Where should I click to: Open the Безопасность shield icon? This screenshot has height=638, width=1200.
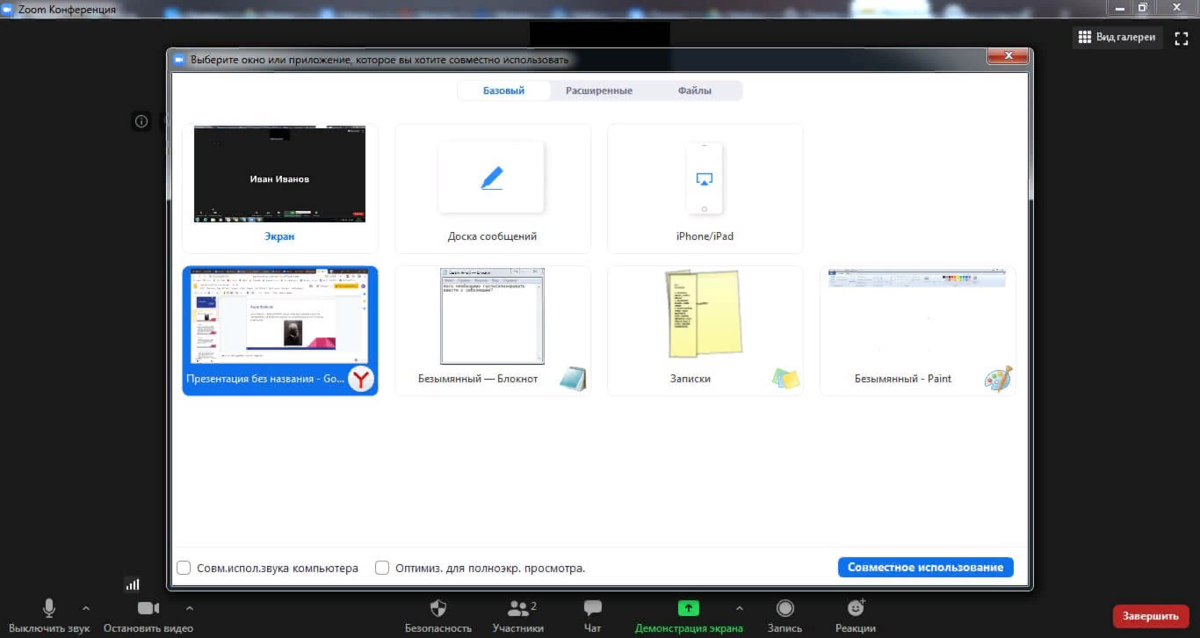pyautogui.click(x=438, y=608)
